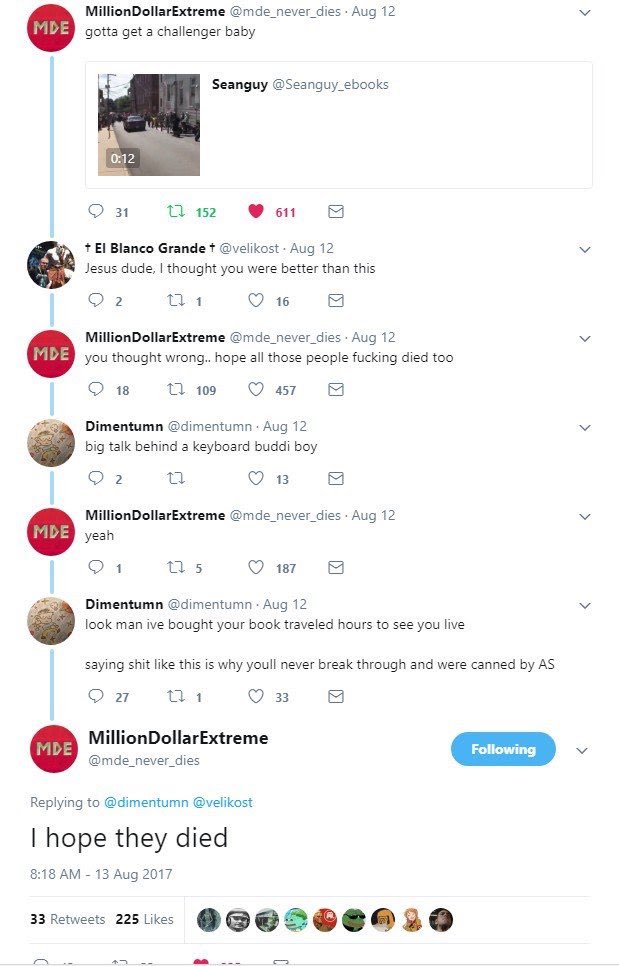Reply to 'big talk behind a keyboard' tweet
Screen dimensions: 619x966
click(96, 479)
